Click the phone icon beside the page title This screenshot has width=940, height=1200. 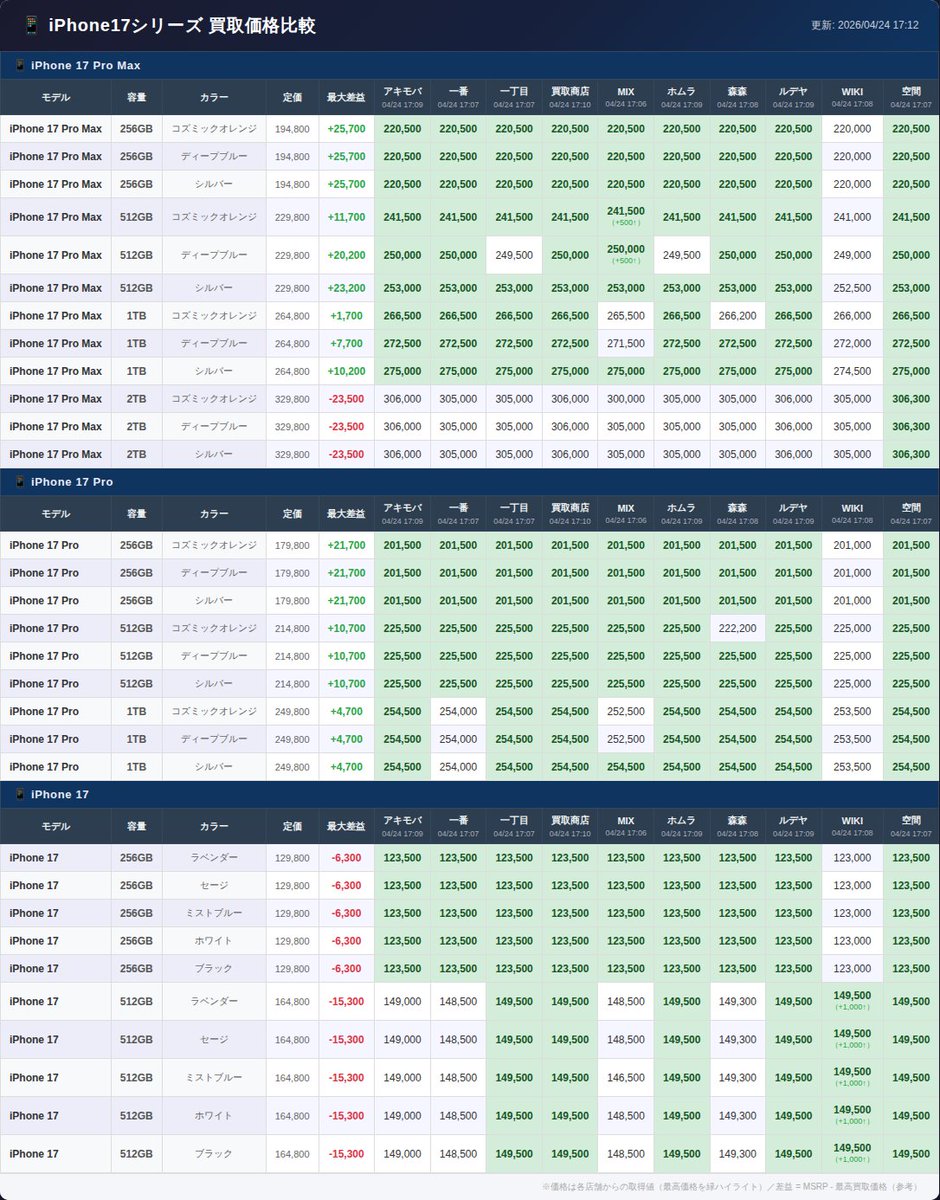tap(30, 25)
